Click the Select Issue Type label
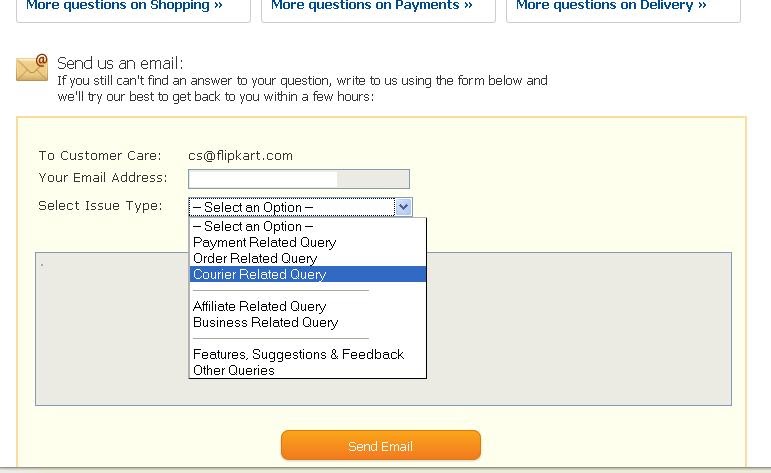771x473 pixels. [x=100, y=205]
